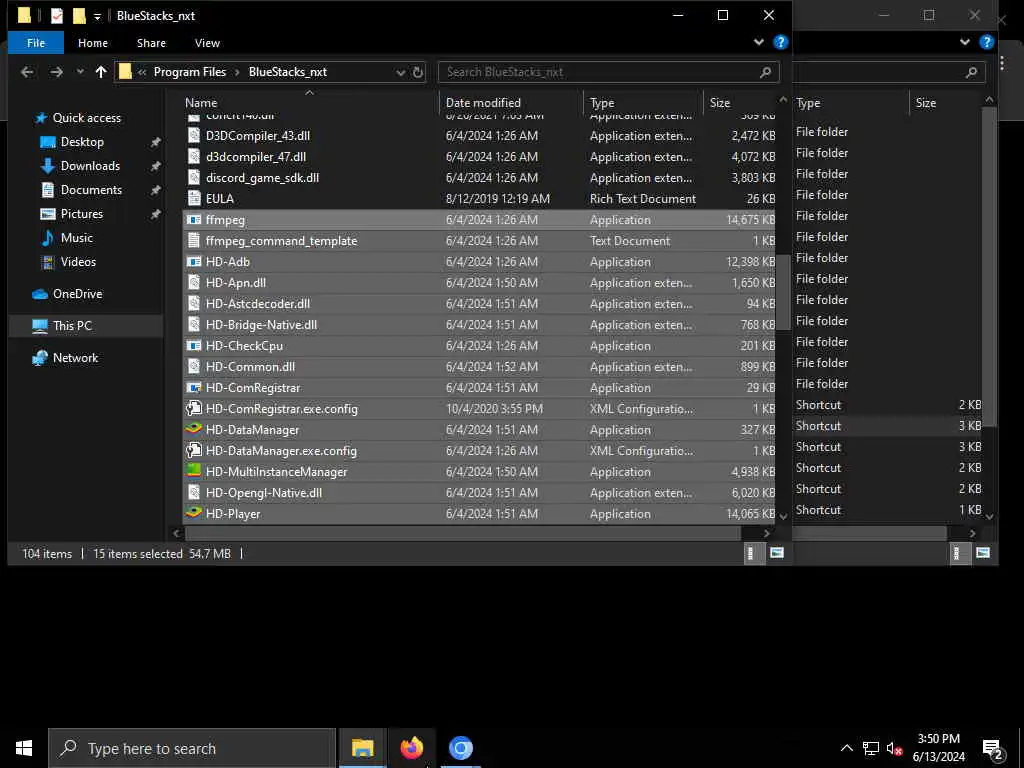This screenshot has width=1024, height=768.
Task: Select the HD-Adb application icon
Action: [194, 262]
